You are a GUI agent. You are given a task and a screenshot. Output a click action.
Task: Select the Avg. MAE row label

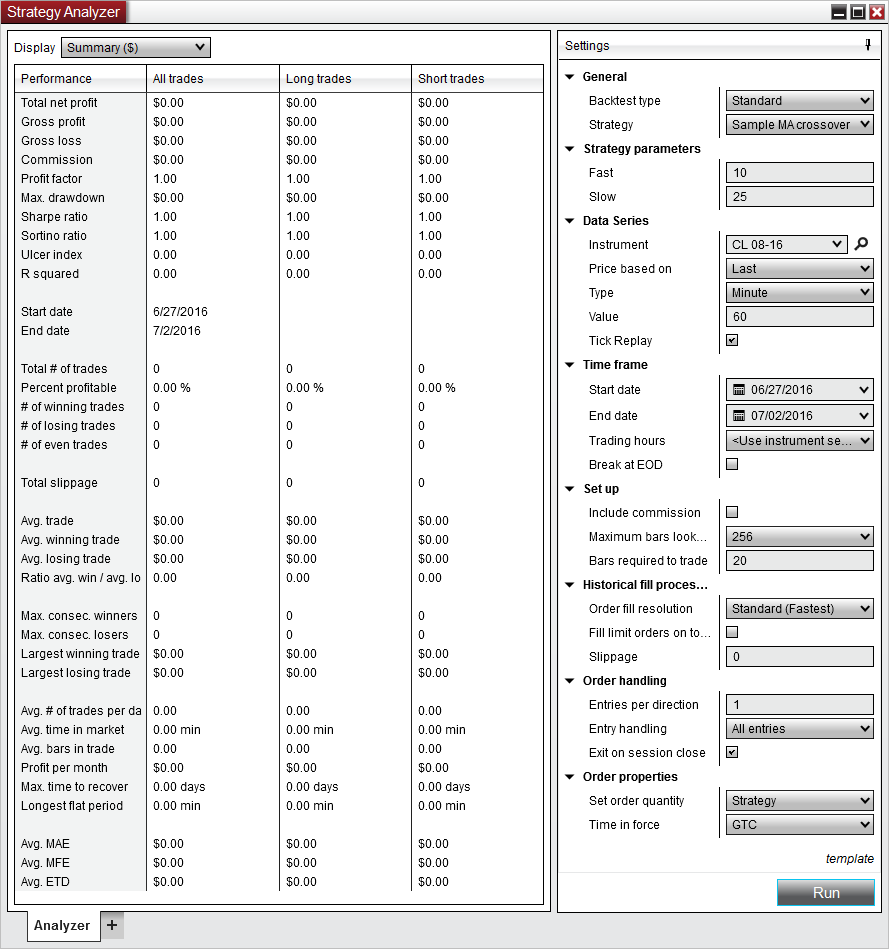[x=45, y=844]
